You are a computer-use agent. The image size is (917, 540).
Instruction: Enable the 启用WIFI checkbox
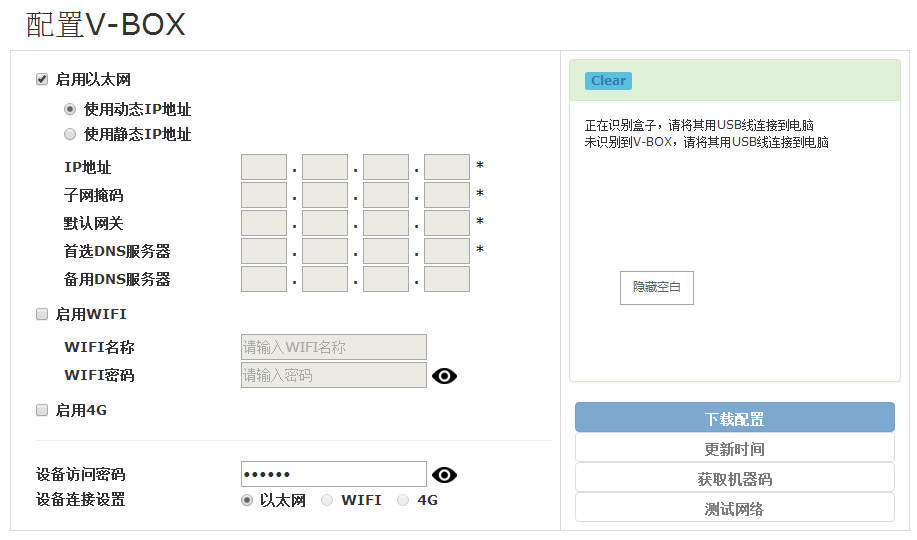42,314
